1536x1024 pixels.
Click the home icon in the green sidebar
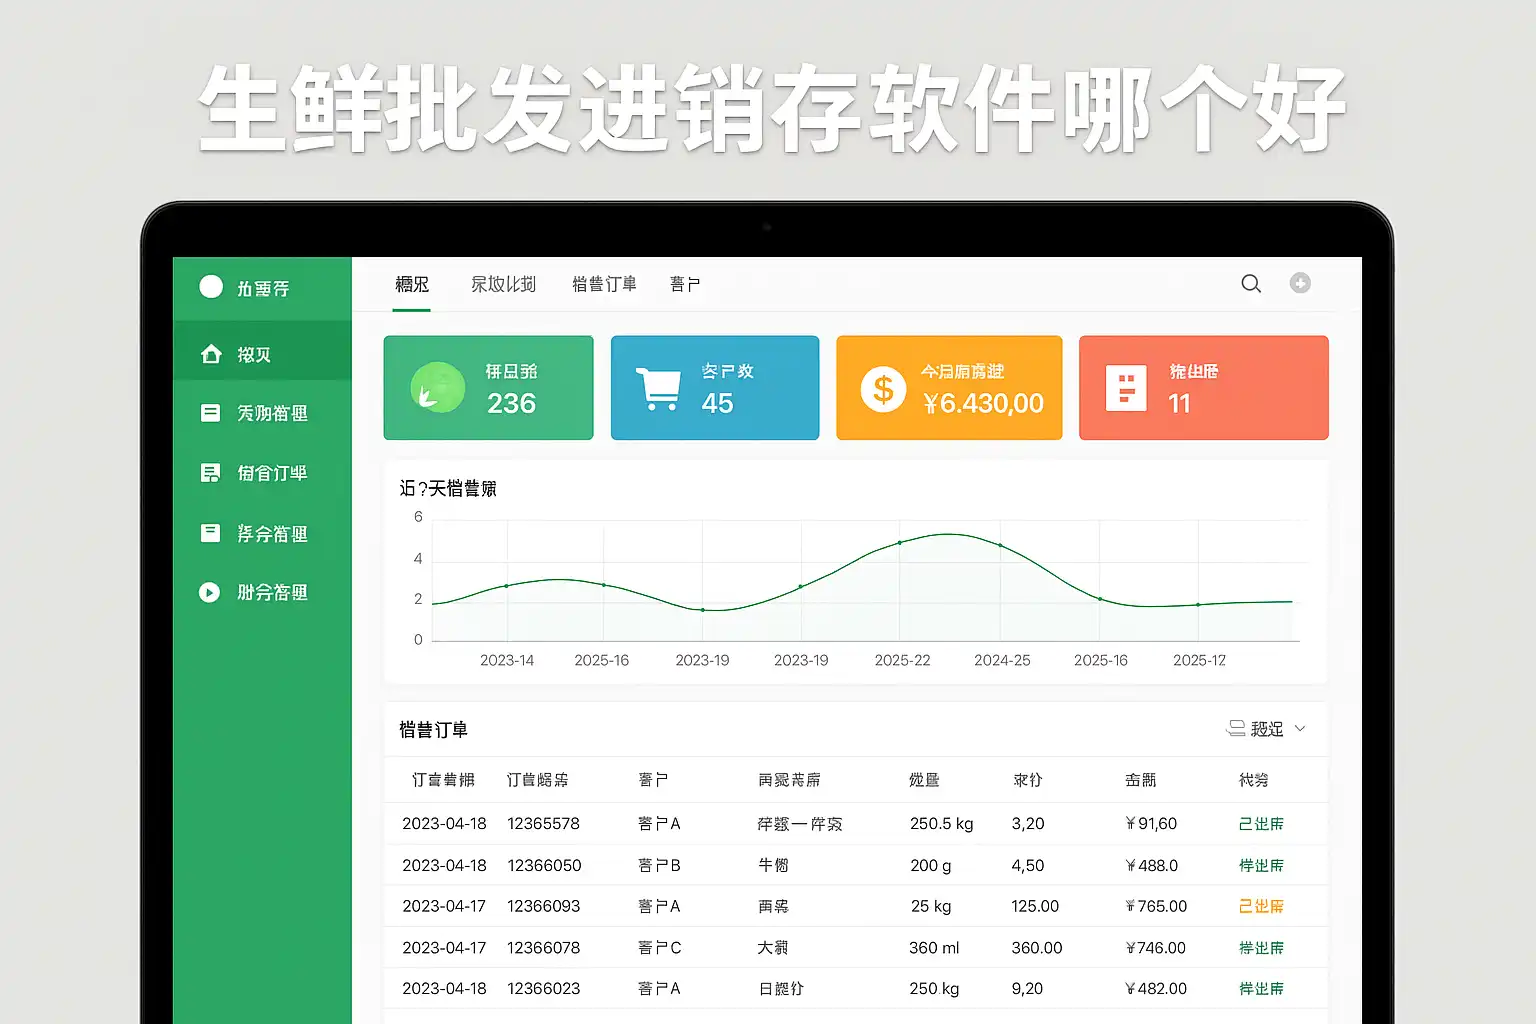(x=211, y=354)
